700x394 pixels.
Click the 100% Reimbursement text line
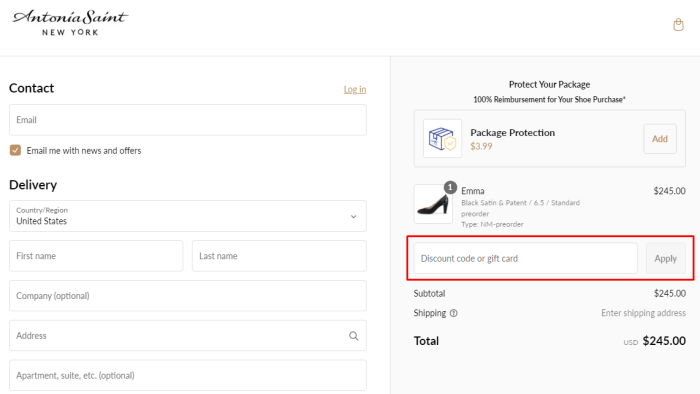point(550,100)
